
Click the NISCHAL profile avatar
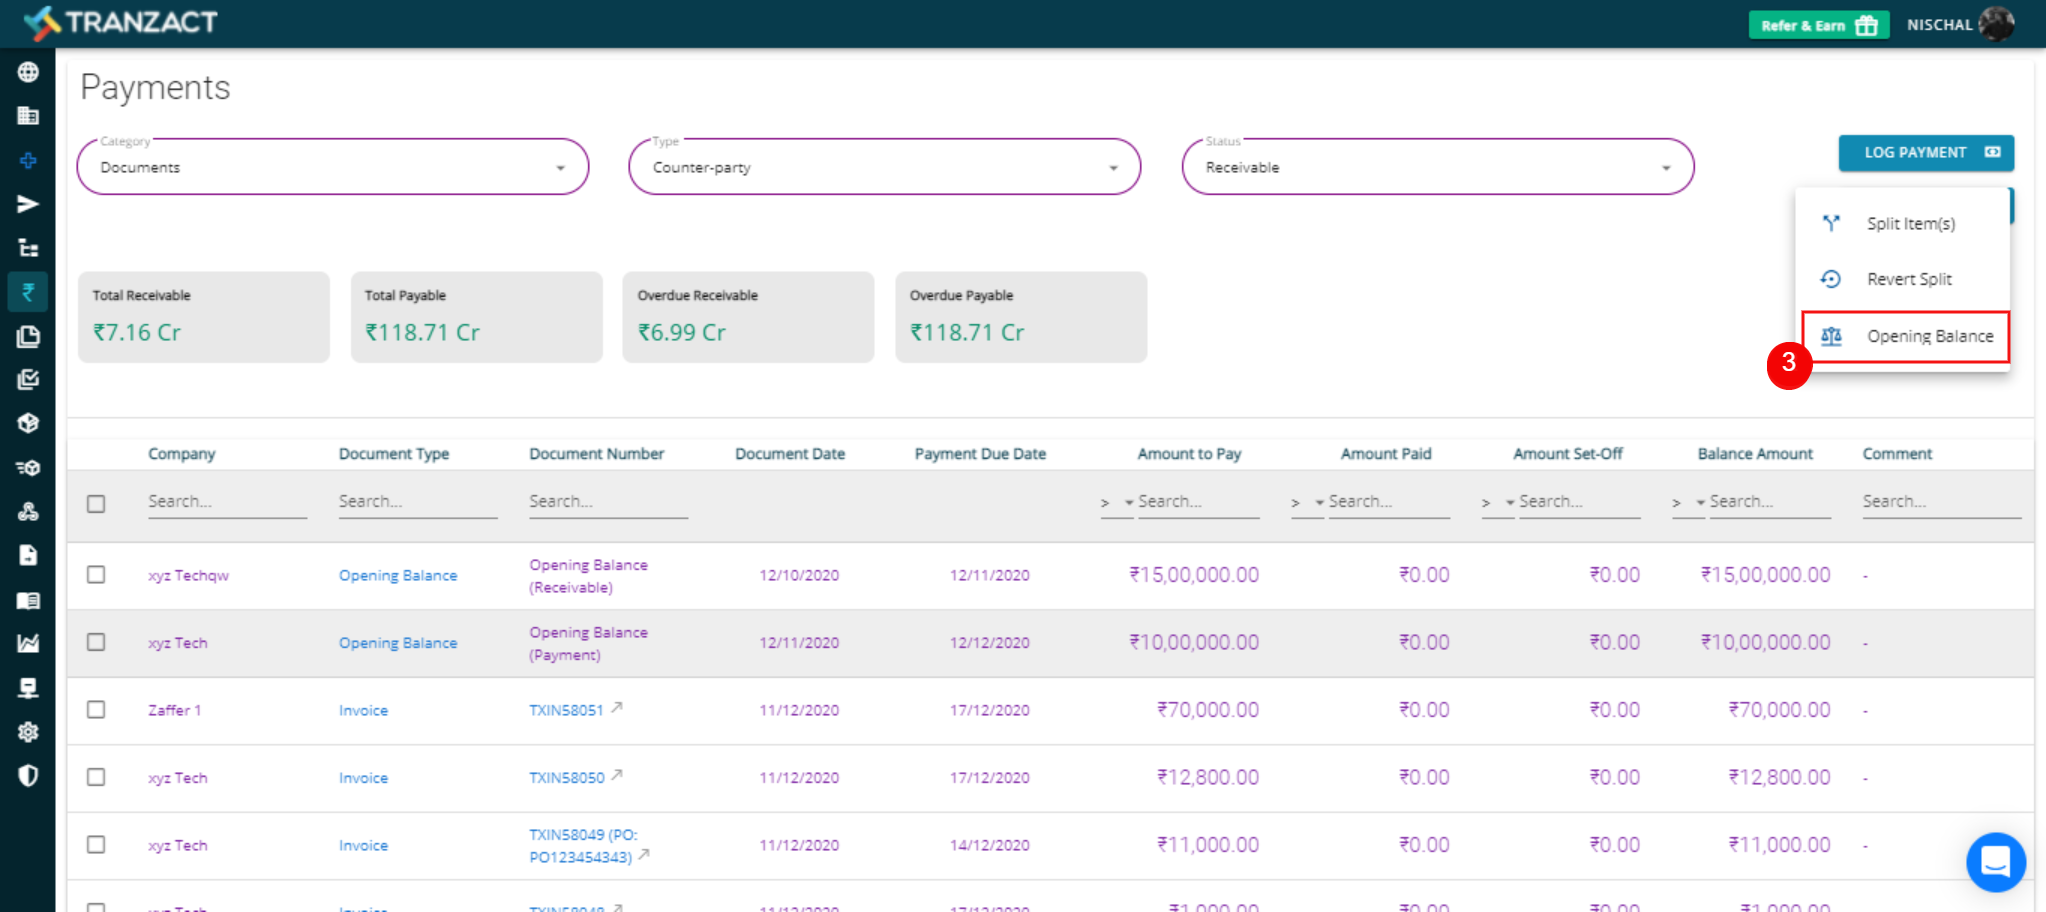click(x=1996, y=23)
